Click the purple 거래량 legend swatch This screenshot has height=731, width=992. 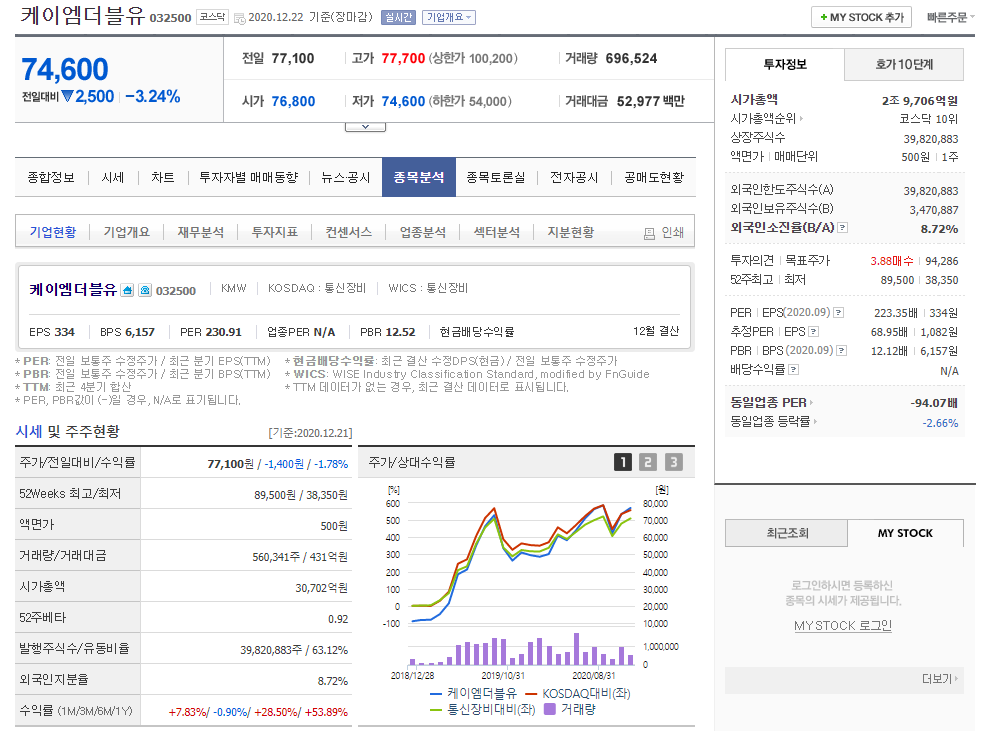pyautogui.click(x=550, y=709)
